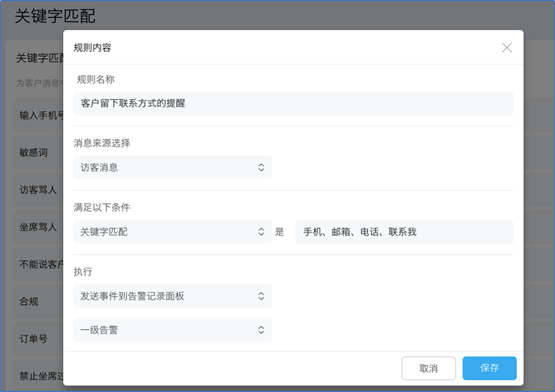Click the keywords field containing 手机、邮箱
Image resolution: width=555 pixels, height=392 pixels.
click(x=404, y=232)
